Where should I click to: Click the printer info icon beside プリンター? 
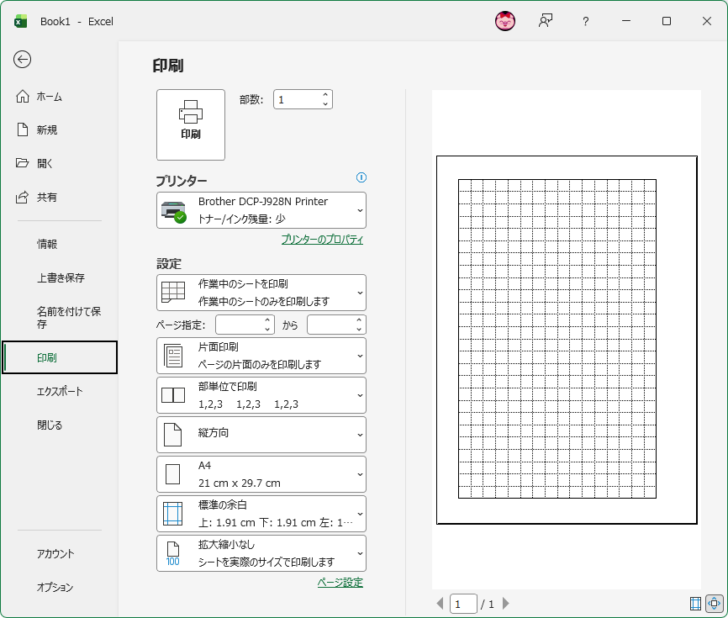(361, 177)
